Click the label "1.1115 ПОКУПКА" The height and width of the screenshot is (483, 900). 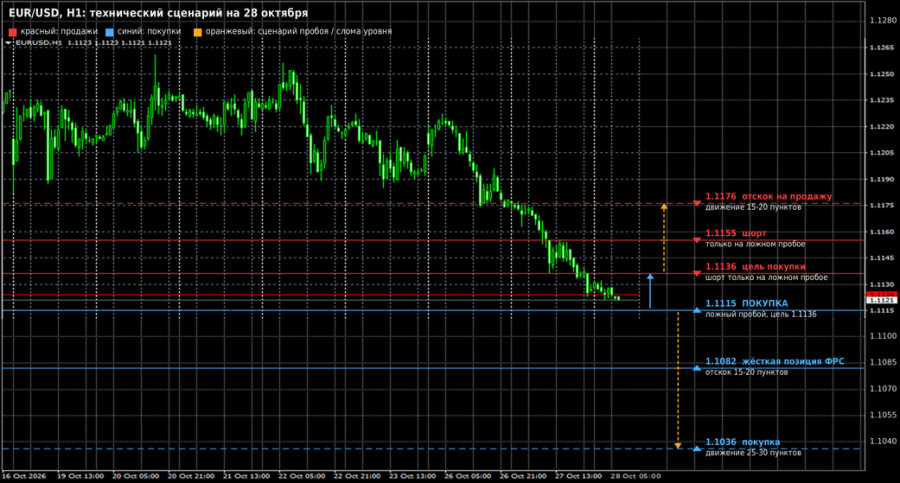tap(747, 303)
